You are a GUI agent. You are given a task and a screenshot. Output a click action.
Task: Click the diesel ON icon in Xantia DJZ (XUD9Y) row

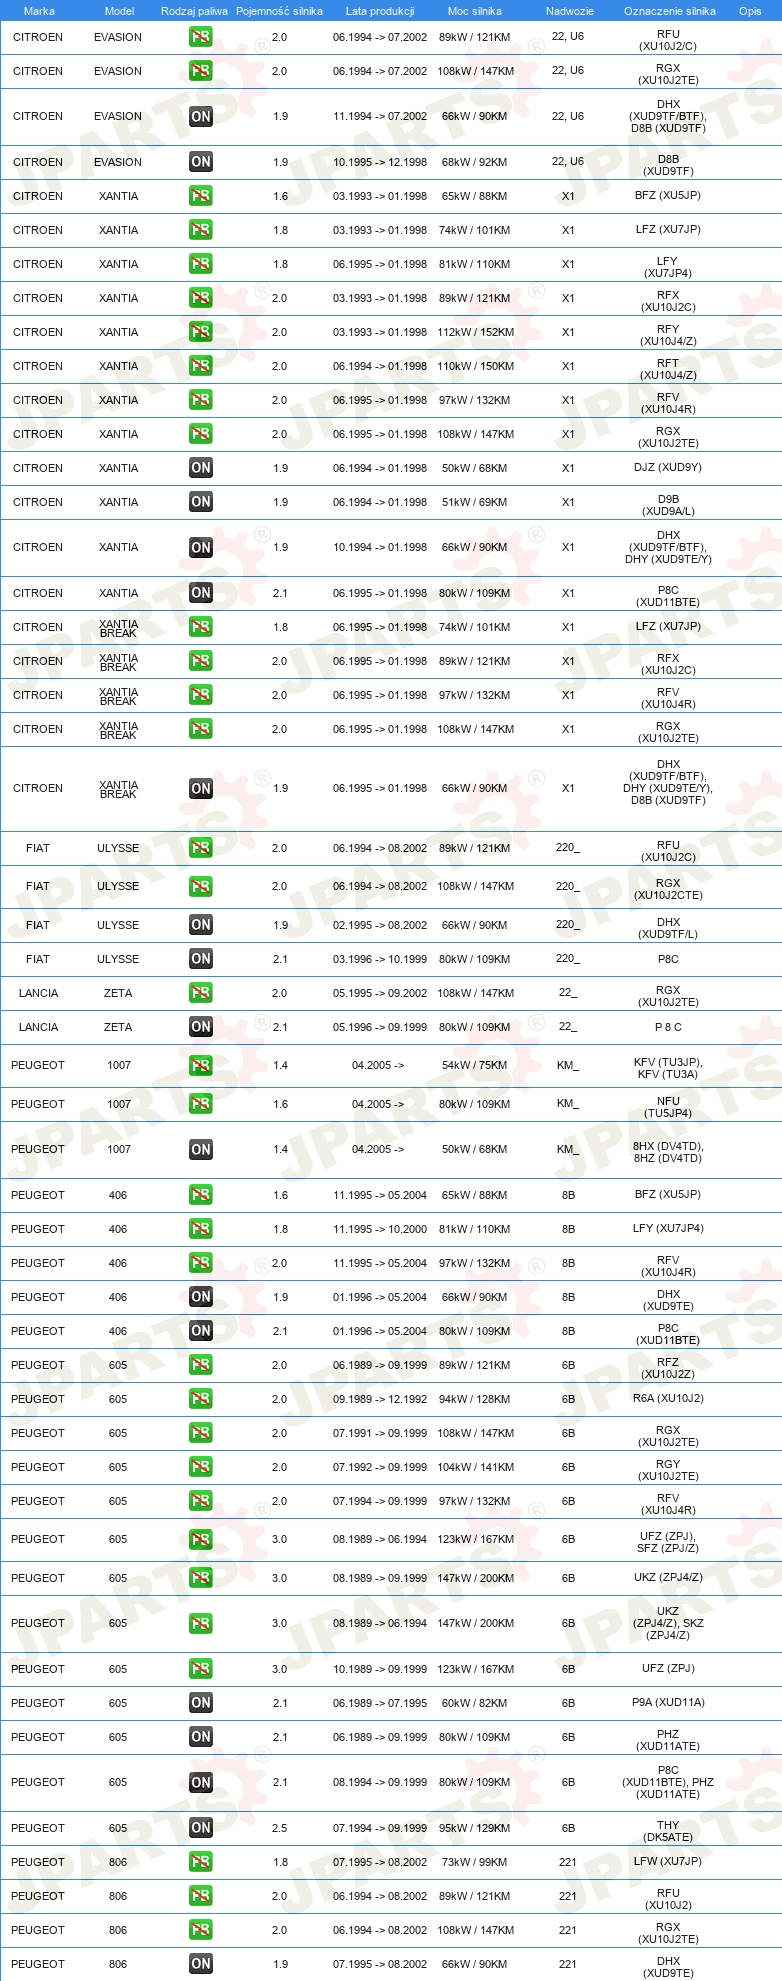pos(201,468)
